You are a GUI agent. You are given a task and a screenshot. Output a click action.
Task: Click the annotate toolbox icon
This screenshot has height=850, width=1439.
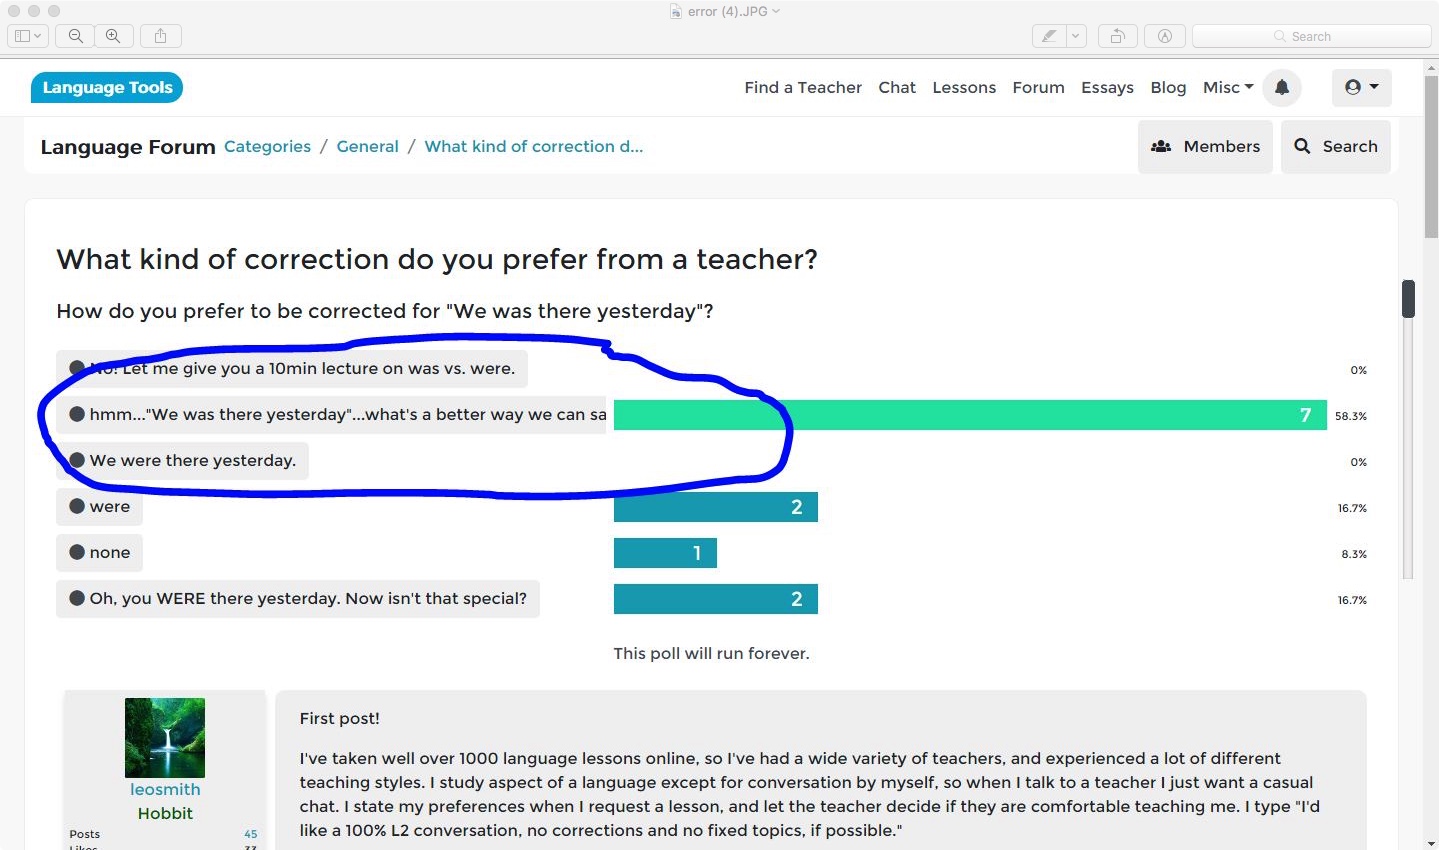(x=1164, y=36)
